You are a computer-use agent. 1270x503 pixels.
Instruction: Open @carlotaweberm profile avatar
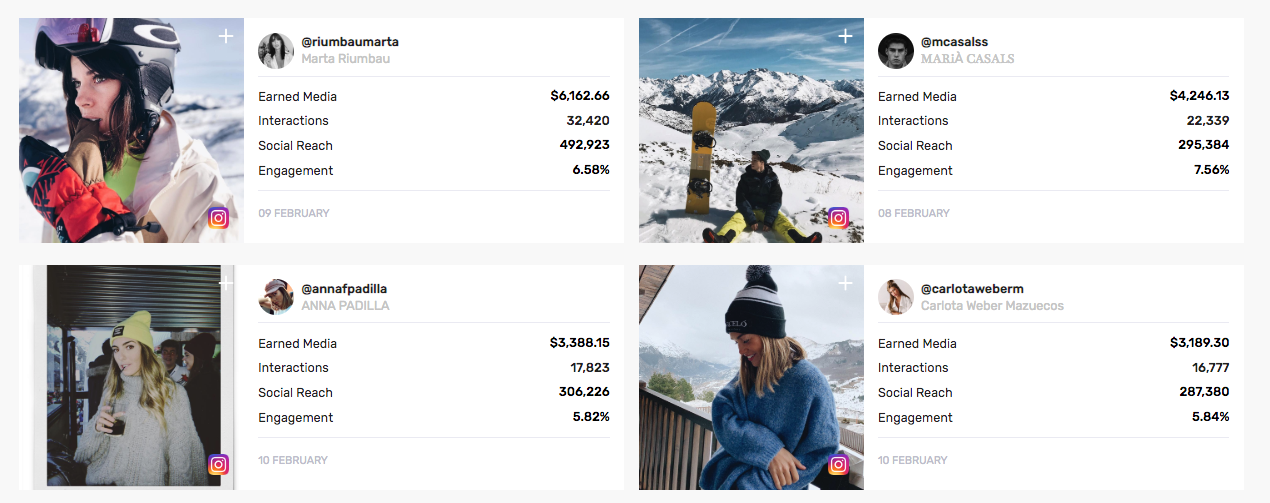pos(896,297)
